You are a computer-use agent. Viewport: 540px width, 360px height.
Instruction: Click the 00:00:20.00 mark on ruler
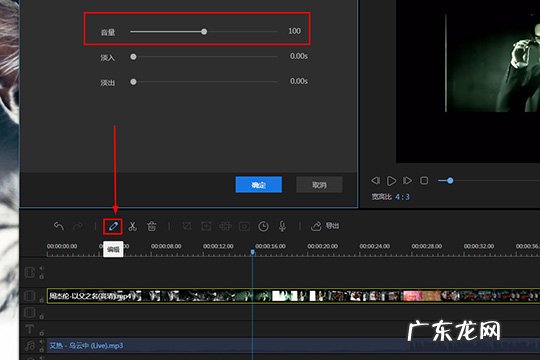pyautogui.click(x=322, y=246)
